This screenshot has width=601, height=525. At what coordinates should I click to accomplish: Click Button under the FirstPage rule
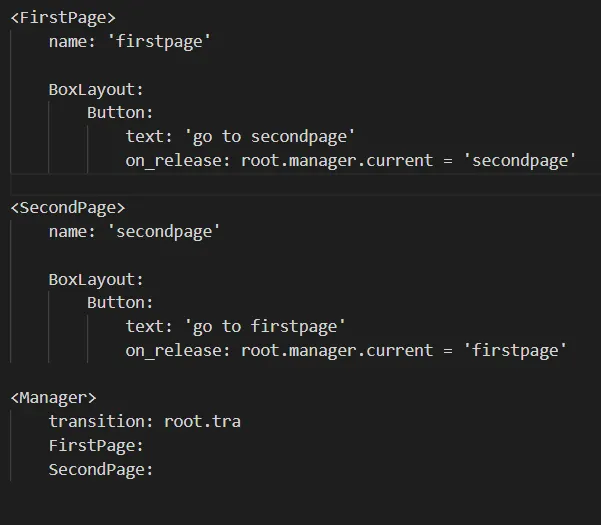(x=120, y=113)
